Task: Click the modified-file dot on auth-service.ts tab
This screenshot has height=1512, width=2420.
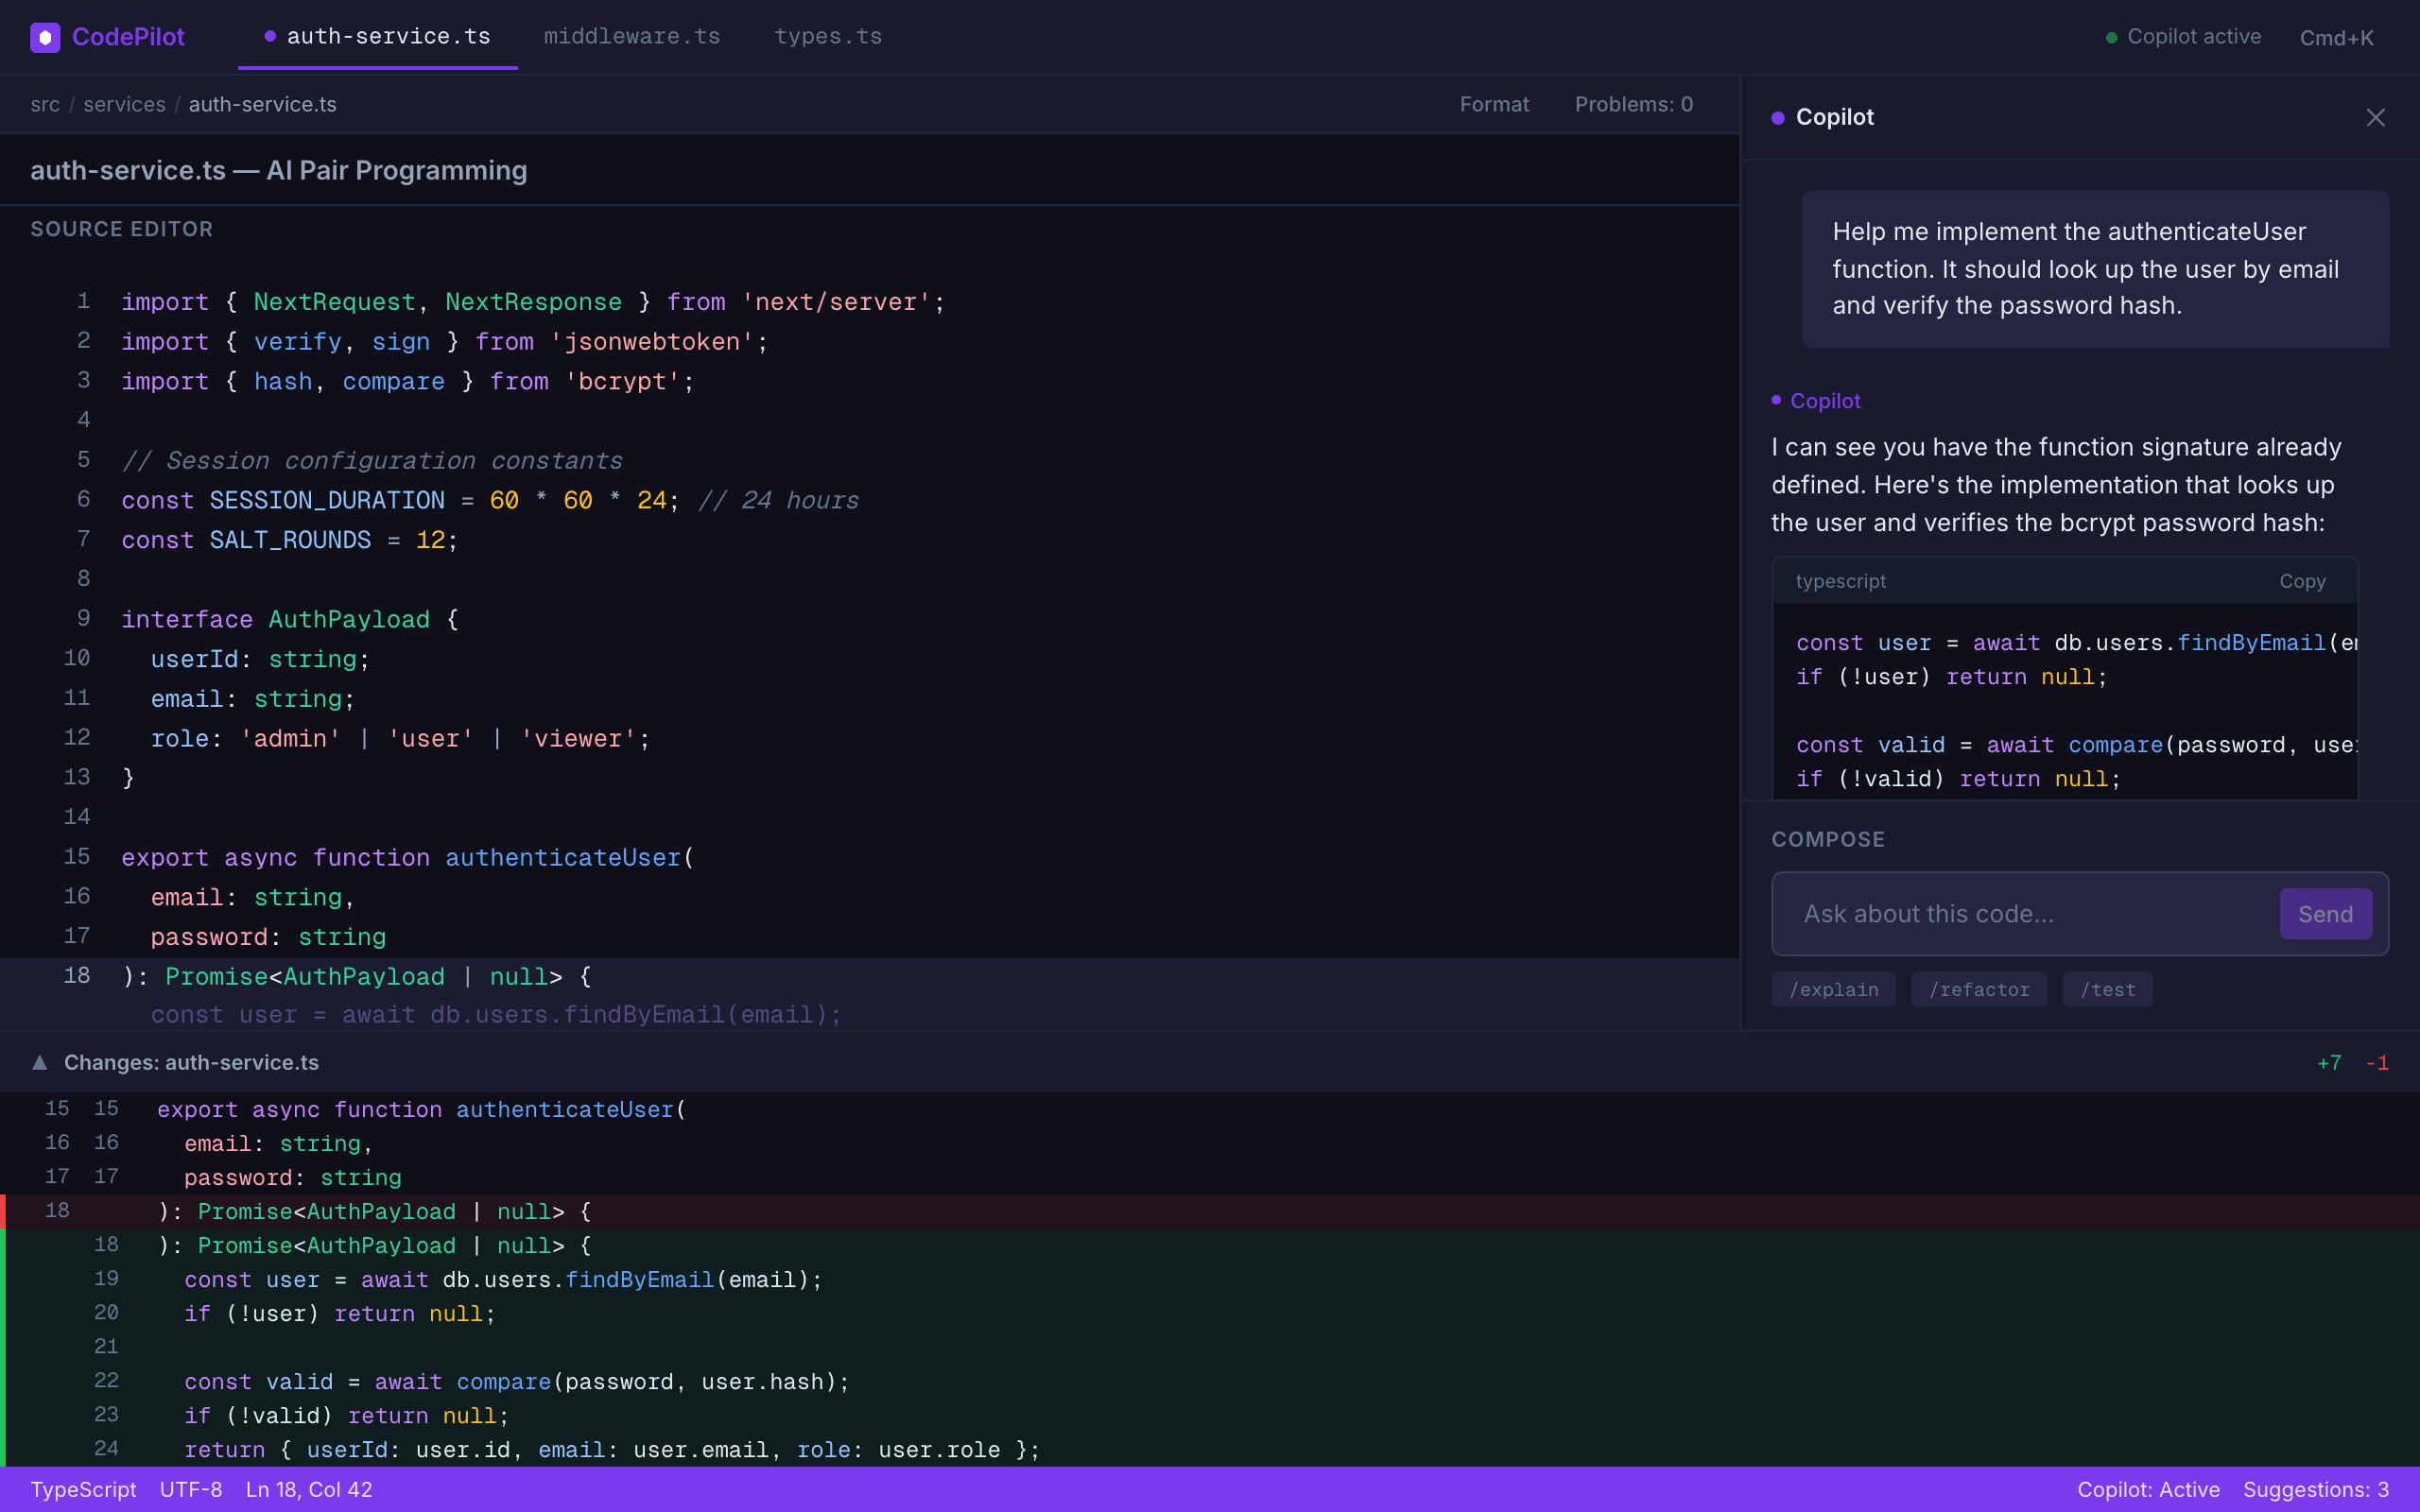Action: (268, 36)
